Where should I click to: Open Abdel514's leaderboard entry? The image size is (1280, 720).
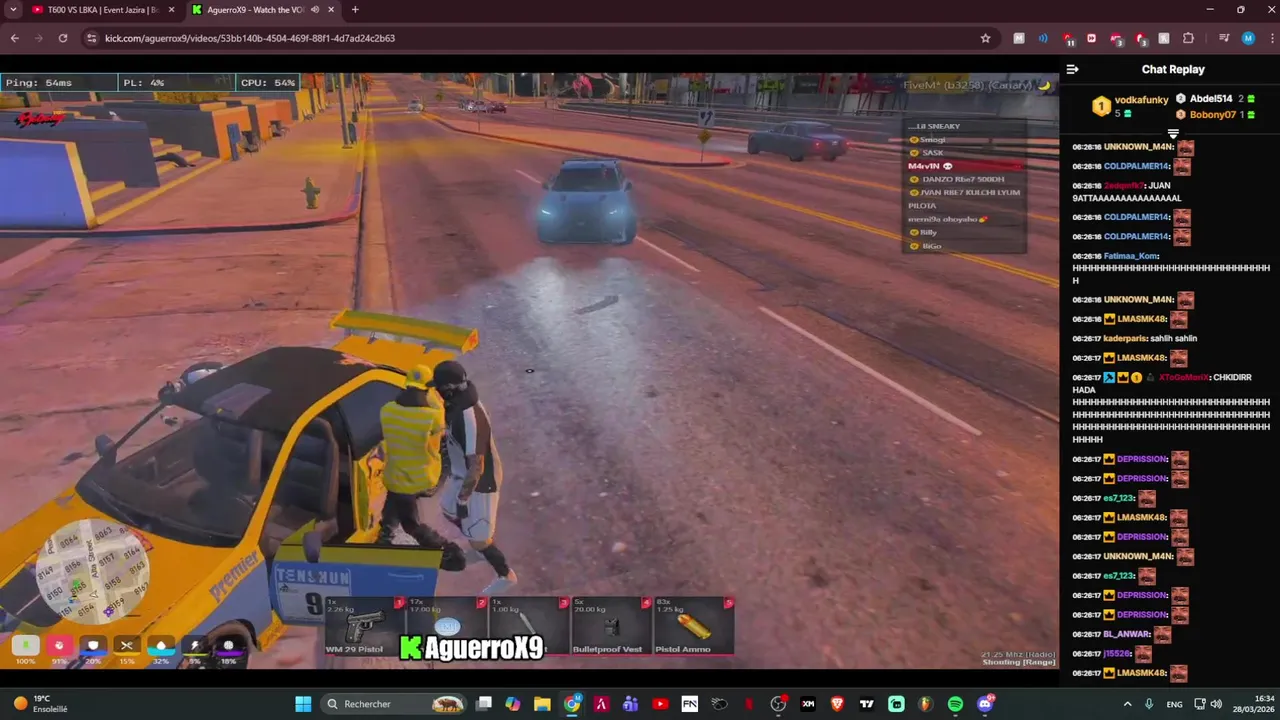pos(1215,99)
